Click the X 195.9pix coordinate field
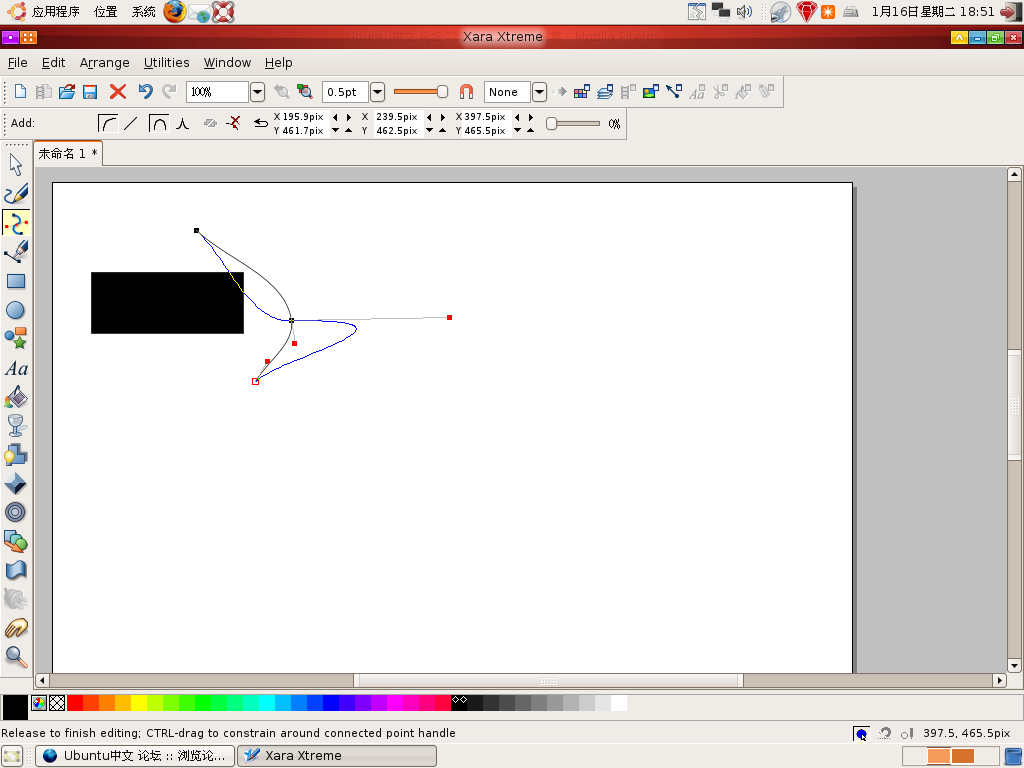The image size is (1024, 768). 302,117
